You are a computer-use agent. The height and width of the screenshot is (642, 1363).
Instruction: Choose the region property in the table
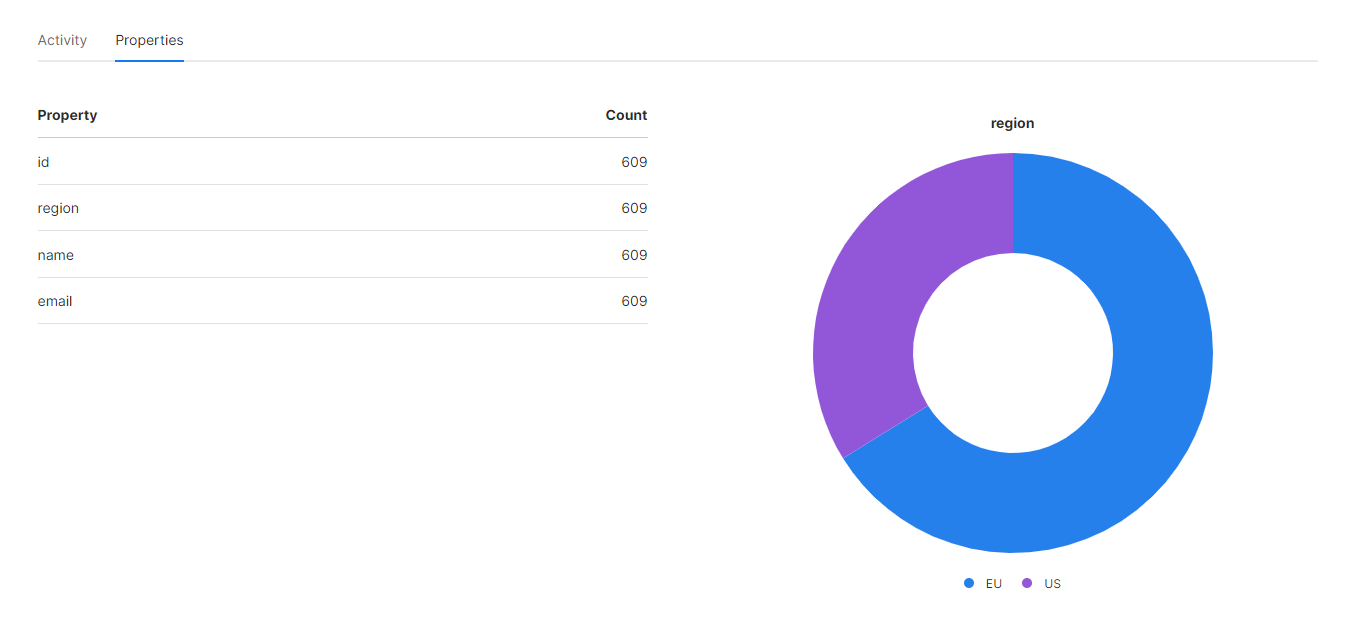(58, 208)
